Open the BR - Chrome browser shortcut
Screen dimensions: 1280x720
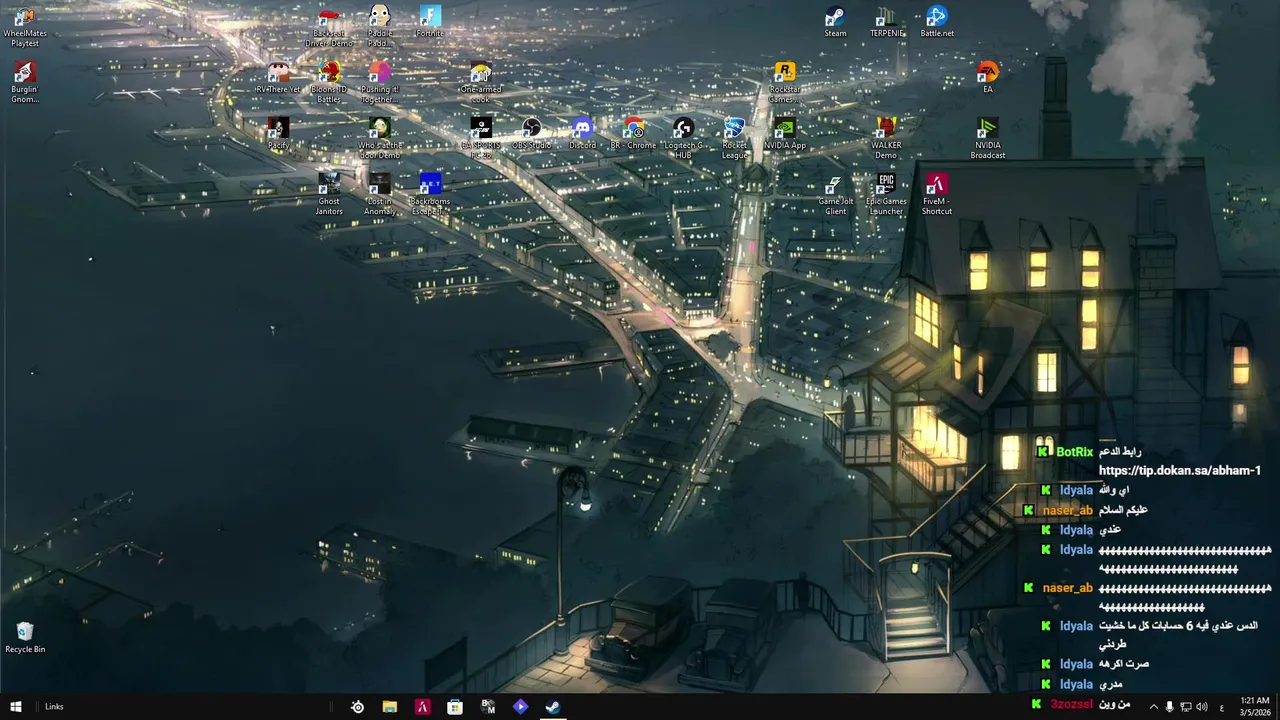click(x=633, y=134)
